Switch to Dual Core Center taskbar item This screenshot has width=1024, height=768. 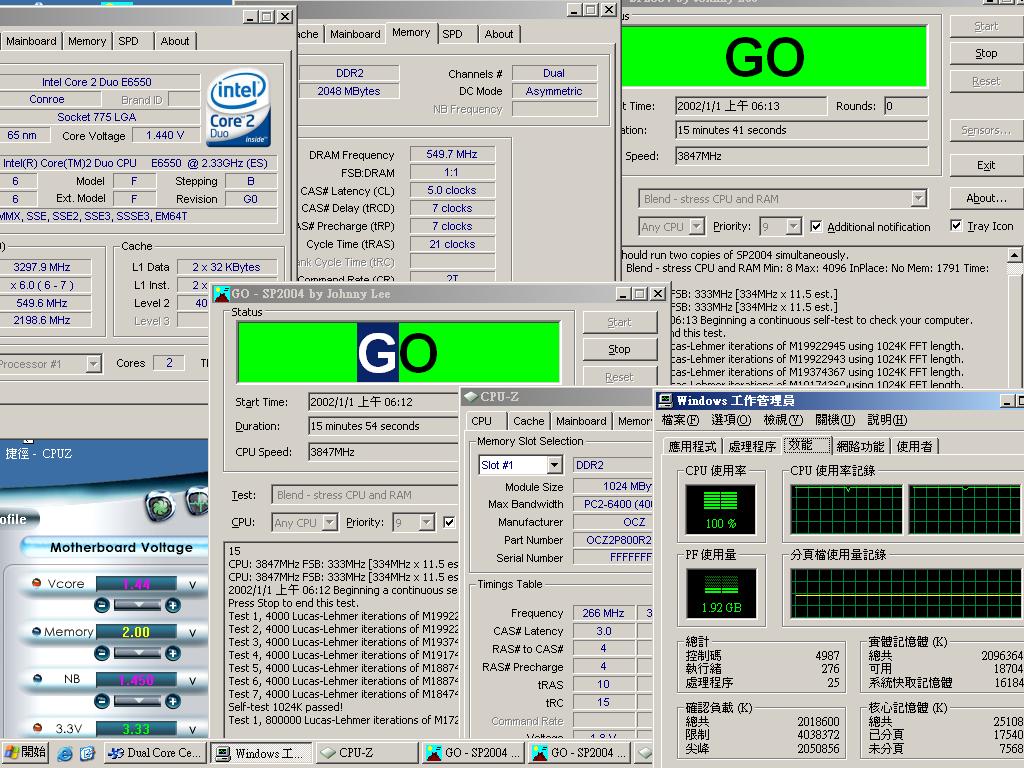[155, 753]
